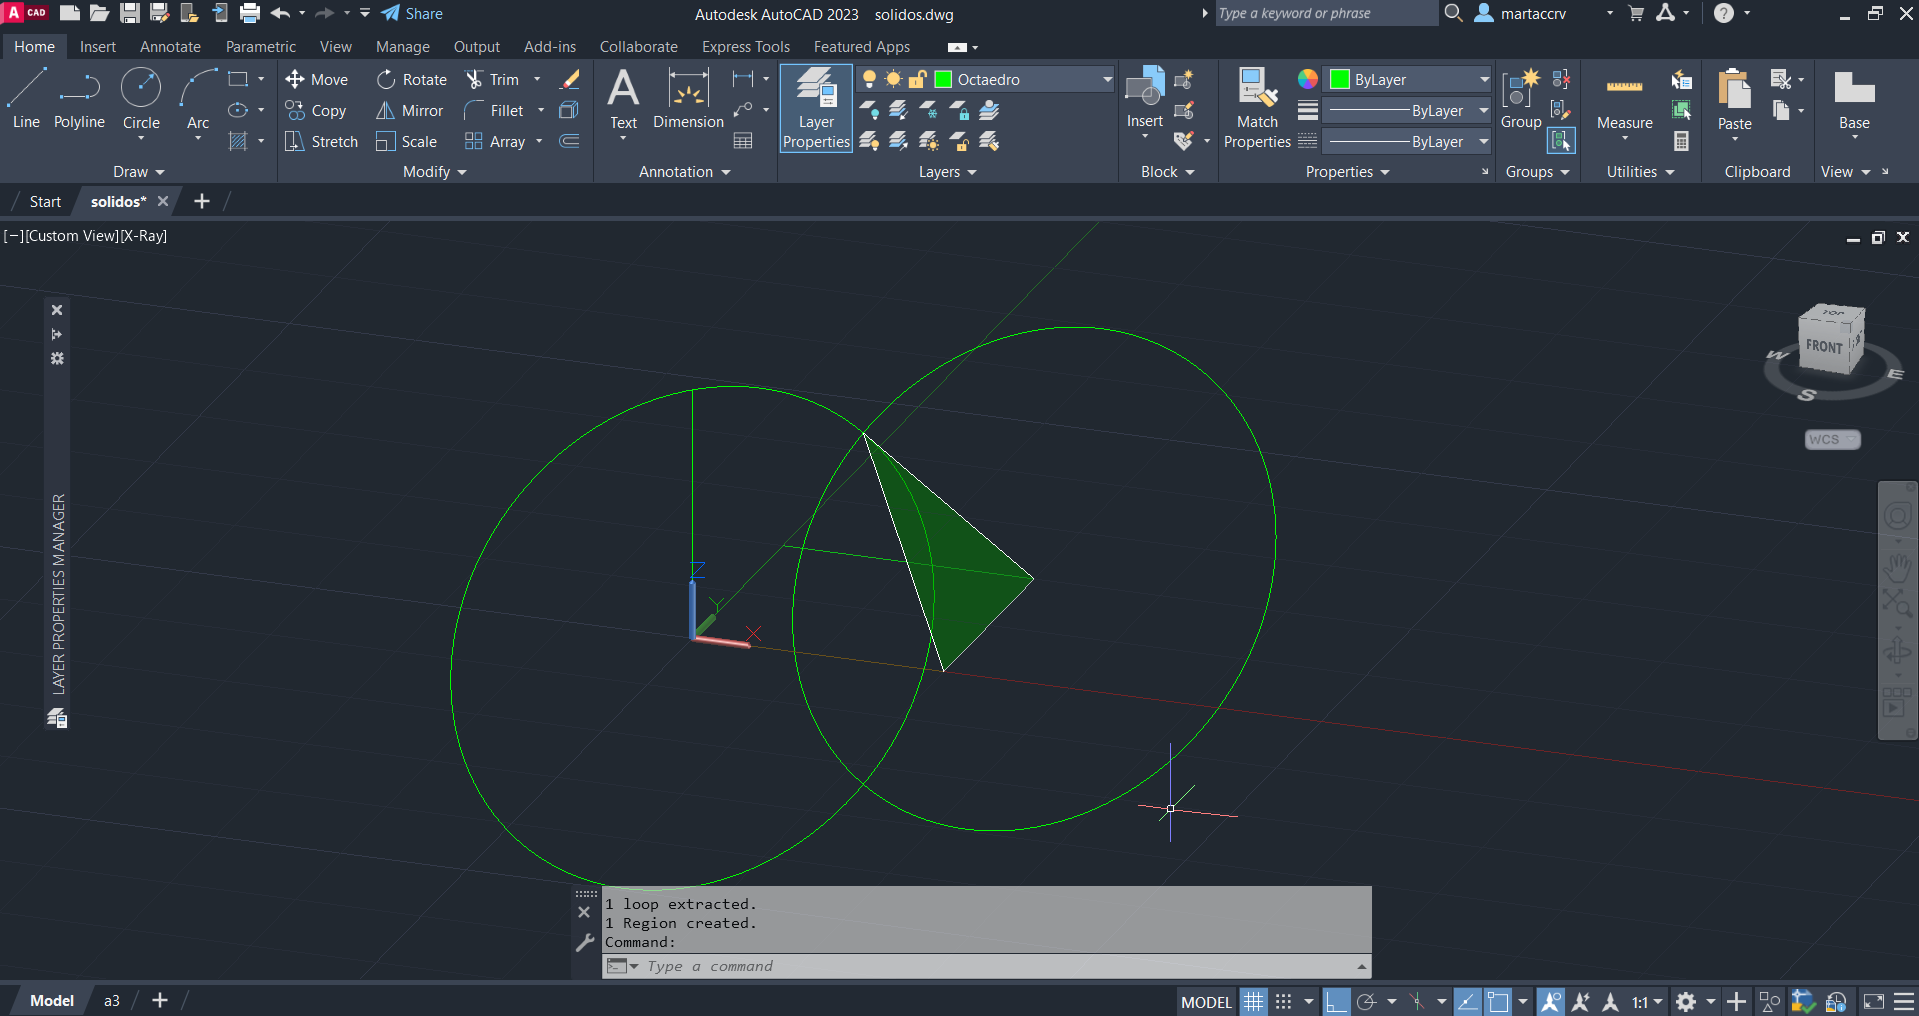1919x1016 pixels.
Task: Click the Match Properties tool
Action: [x=1257, y=108]
